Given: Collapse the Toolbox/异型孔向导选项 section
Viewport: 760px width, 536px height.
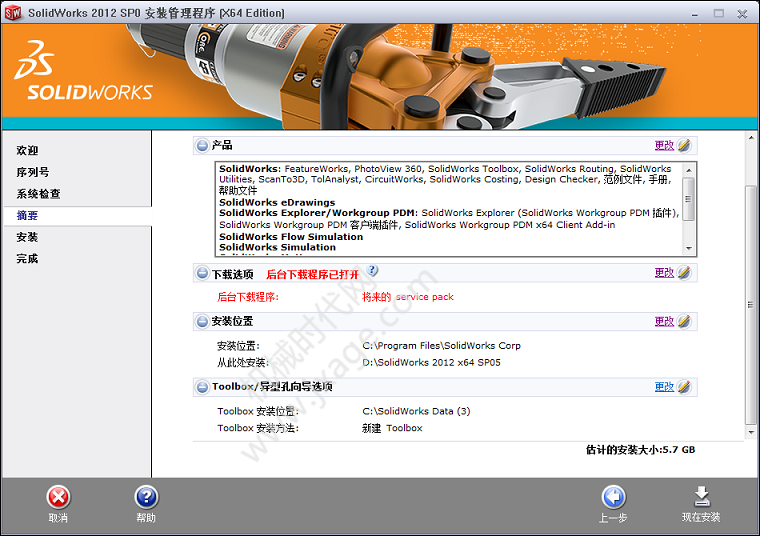Looking at the screenshot, I should (202, 387).
